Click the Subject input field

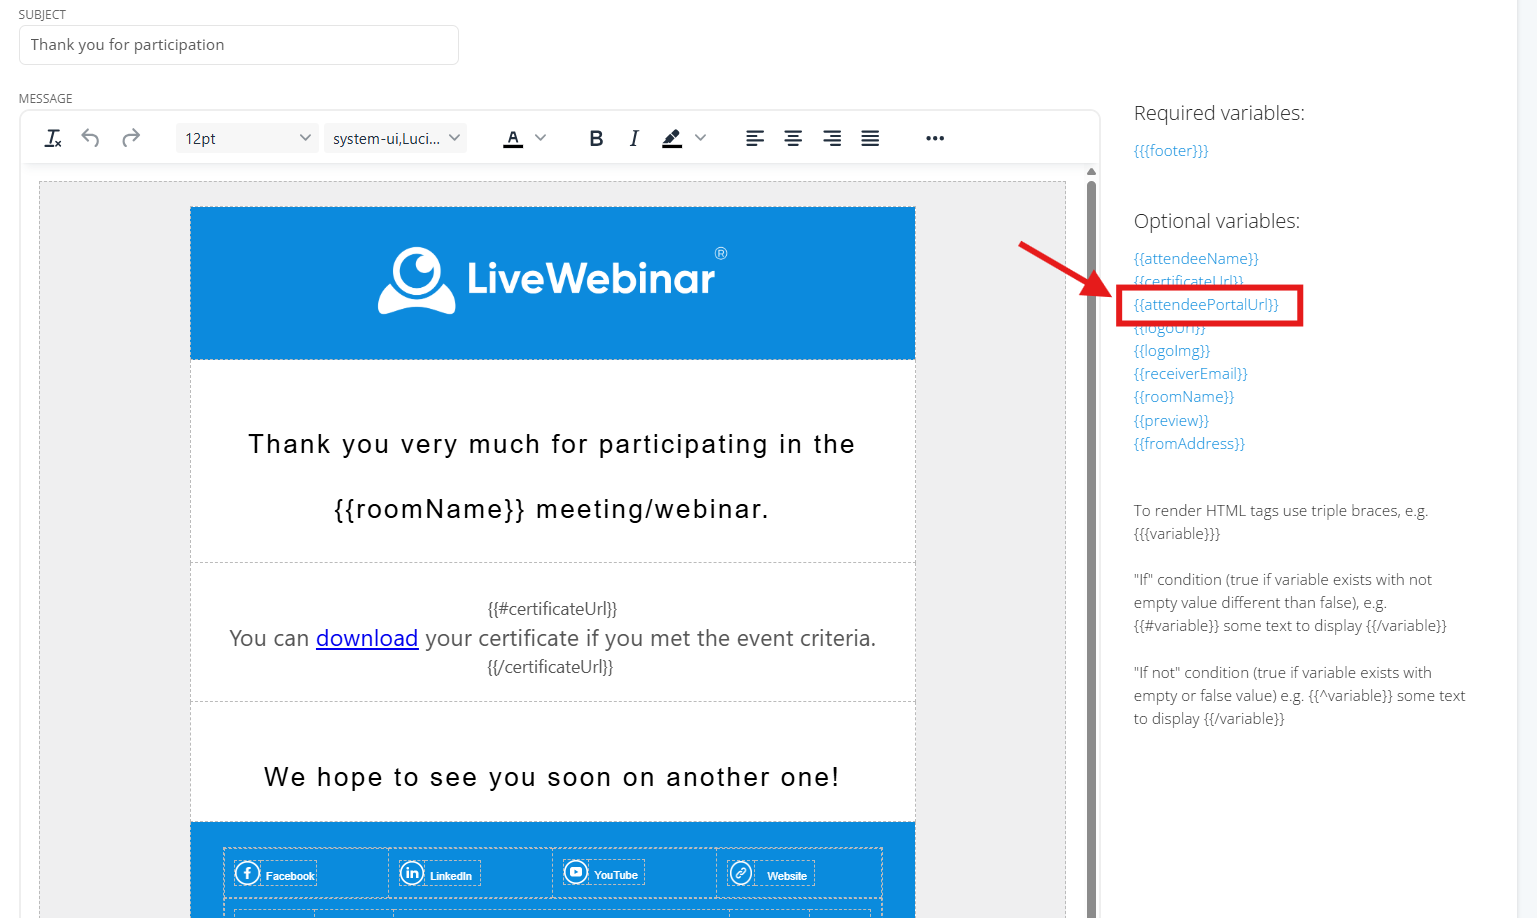pos(239,45)
